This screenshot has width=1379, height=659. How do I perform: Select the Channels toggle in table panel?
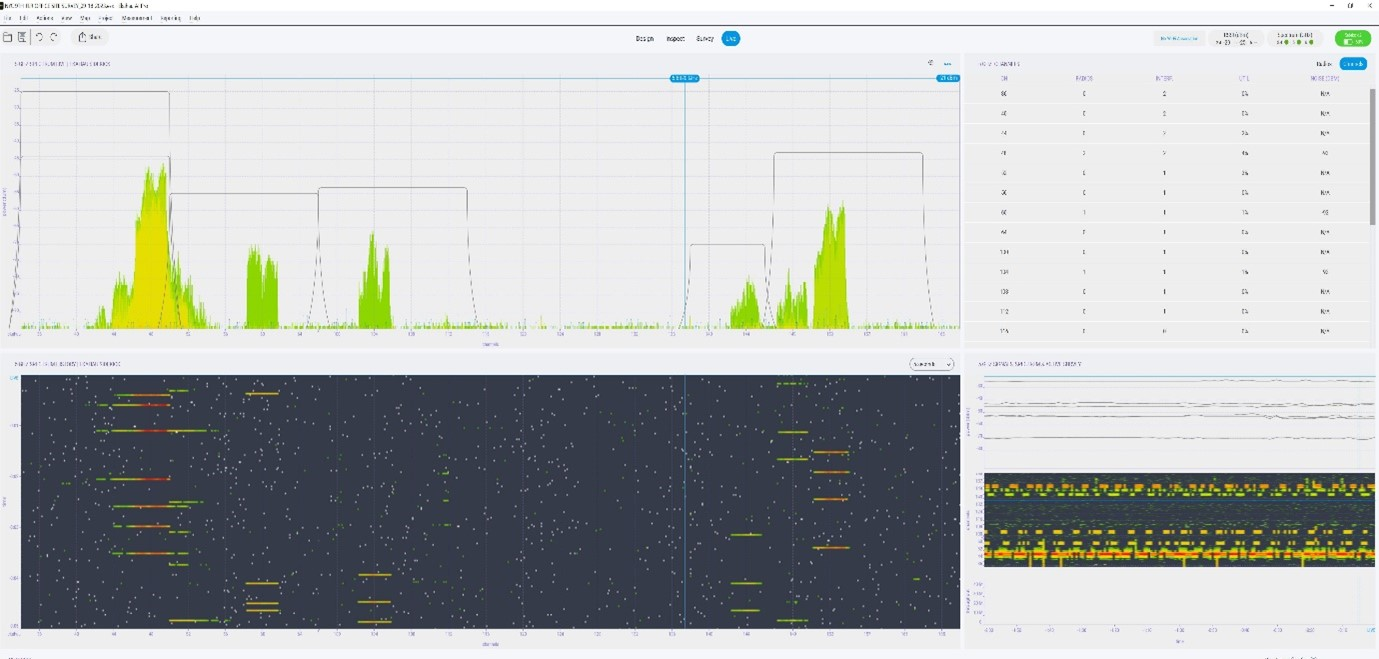pos(1352,64)
